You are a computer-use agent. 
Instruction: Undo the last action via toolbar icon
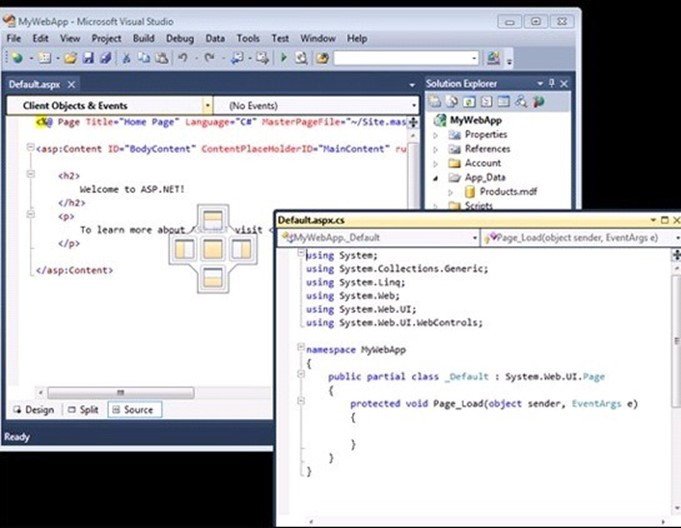pos(183,58)
